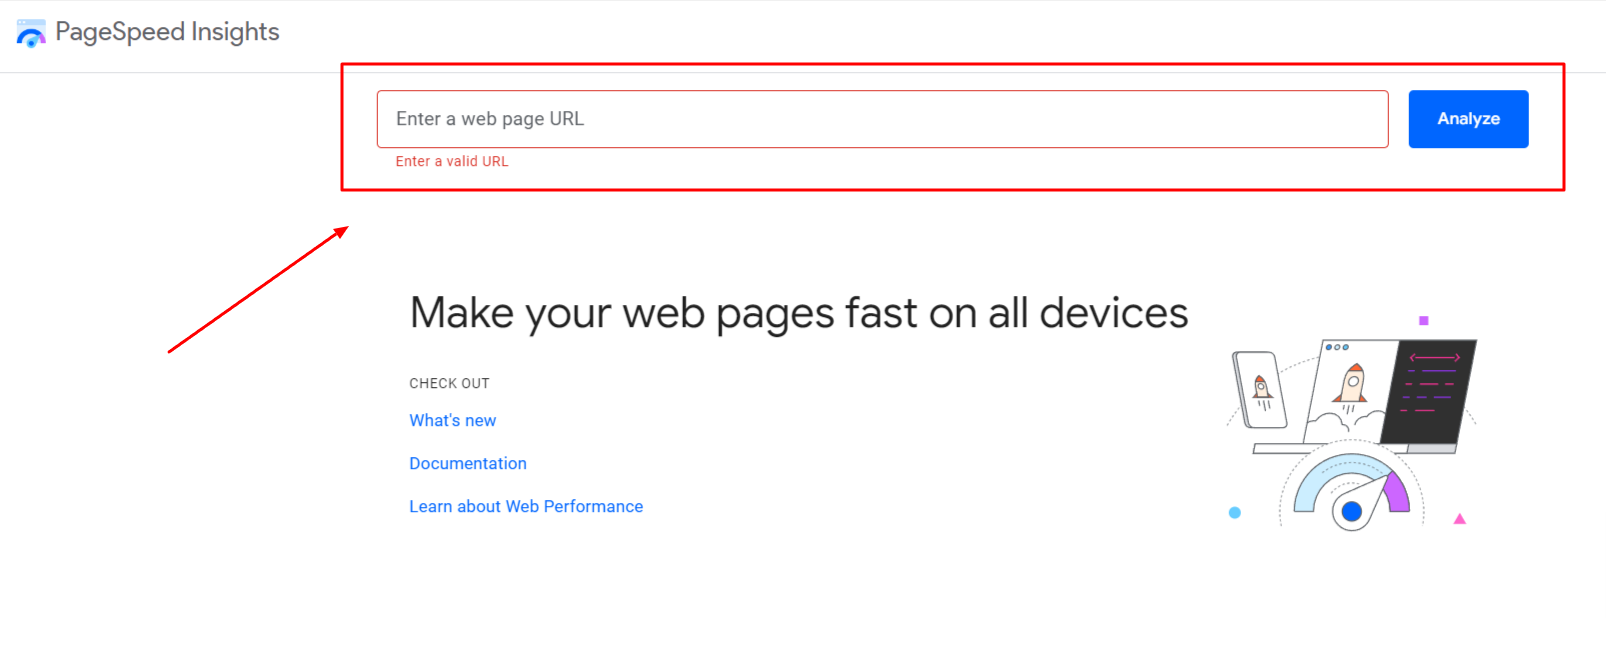The width and height of the screenshot is (1606, 650).
Task: Click the blue Analyze button
Action: pos(1468,119)
